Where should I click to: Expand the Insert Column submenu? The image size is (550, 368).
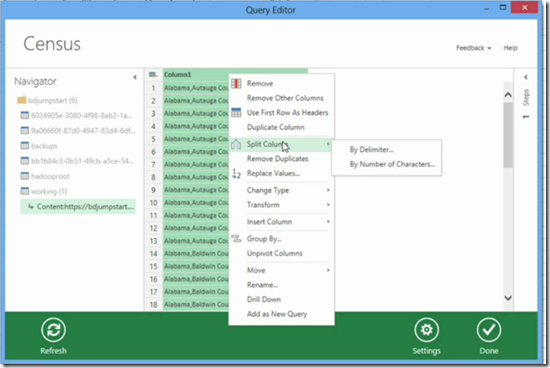[x=328, y=222]
